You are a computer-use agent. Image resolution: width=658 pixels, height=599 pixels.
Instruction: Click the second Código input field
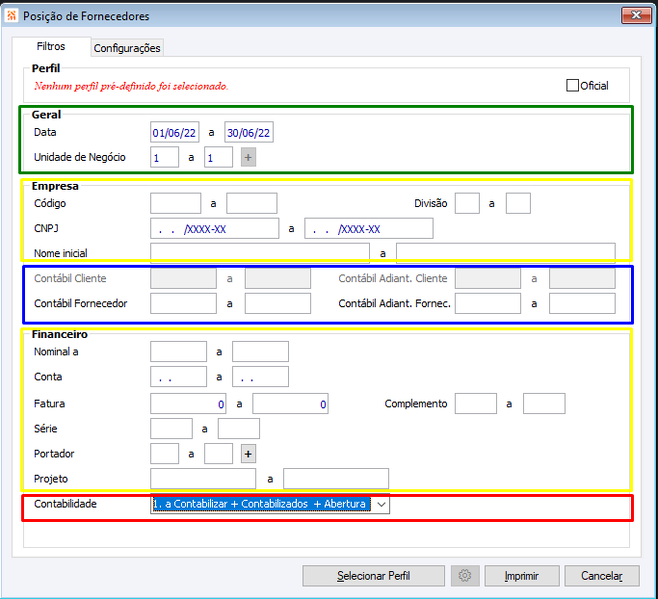251,203
